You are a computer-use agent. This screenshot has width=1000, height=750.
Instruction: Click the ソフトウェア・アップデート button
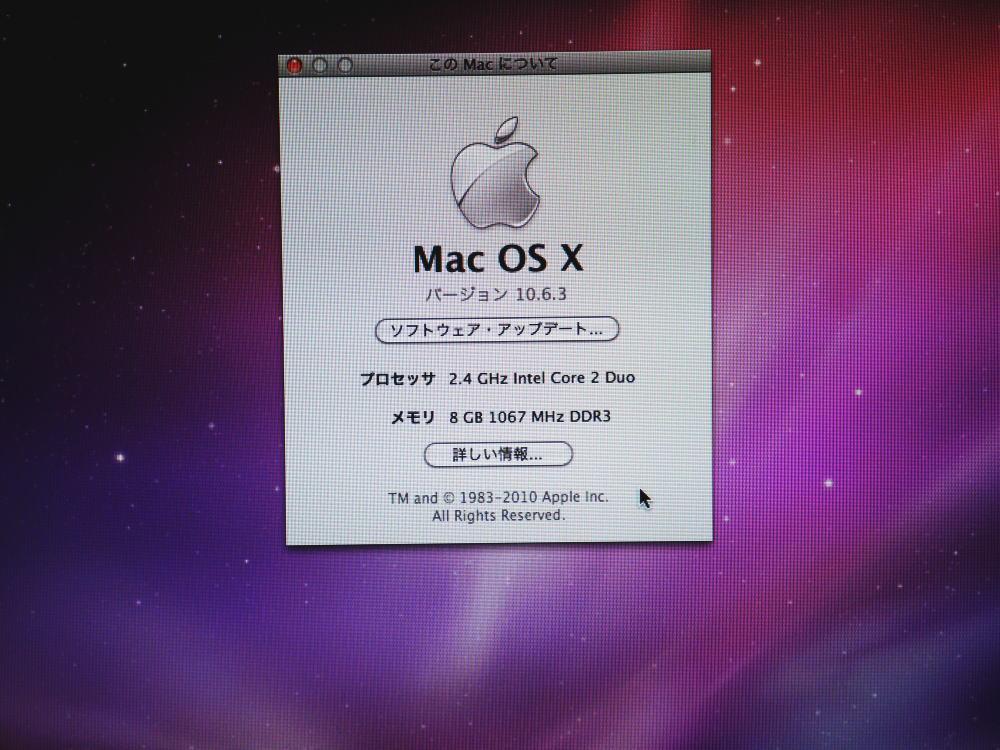497,330
